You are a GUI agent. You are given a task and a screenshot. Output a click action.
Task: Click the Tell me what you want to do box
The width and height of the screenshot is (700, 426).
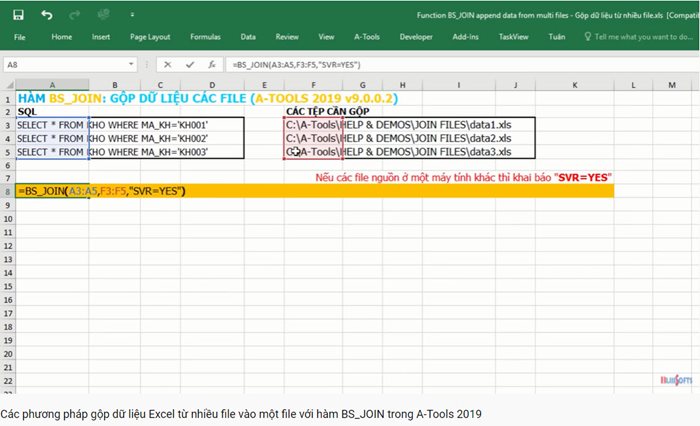coord(639,37)
